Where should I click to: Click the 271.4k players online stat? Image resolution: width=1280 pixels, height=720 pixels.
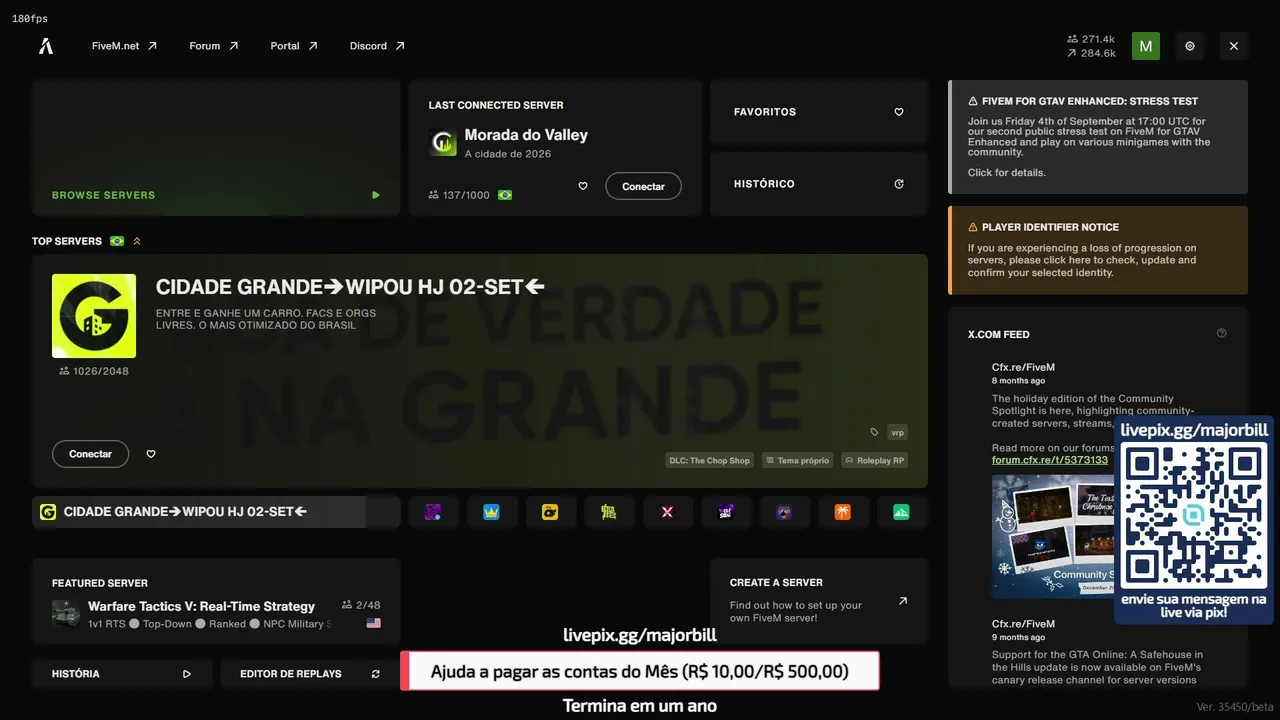click(1091, 39)
